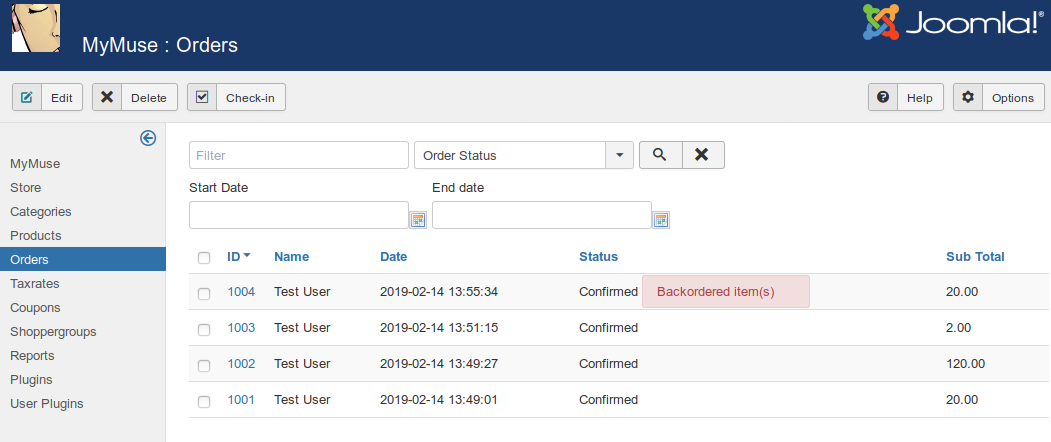Select Orders in the sidebar
Screen dimensions: 1051x442
(82, 260)
